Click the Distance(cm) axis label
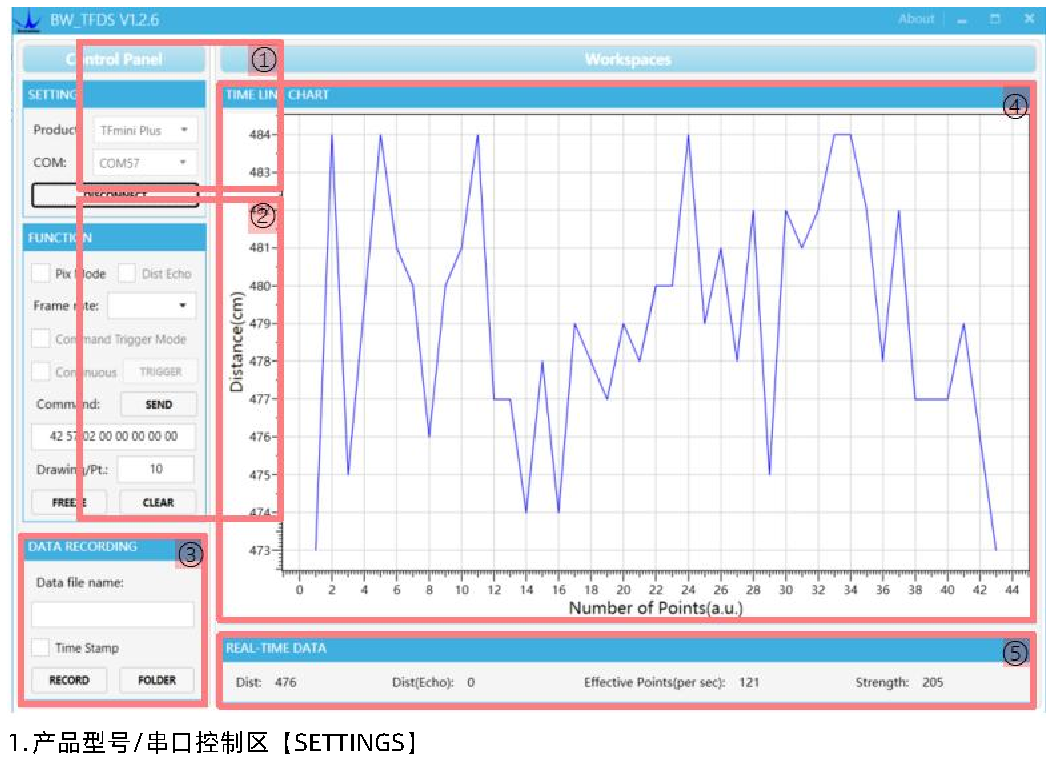Viewport: 1053px width, 763px height. pos(236,342)
